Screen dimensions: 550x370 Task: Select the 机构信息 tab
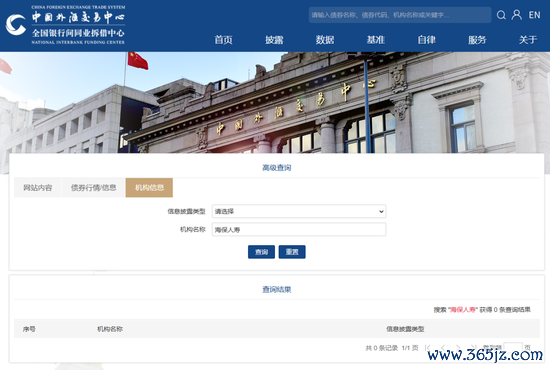click(149, 188)
